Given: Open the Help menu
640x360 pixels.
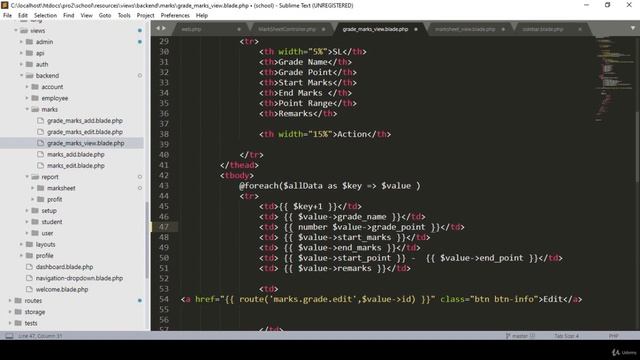Looking at the screenshot, I should pyautogui.click(x=202, y=16).
